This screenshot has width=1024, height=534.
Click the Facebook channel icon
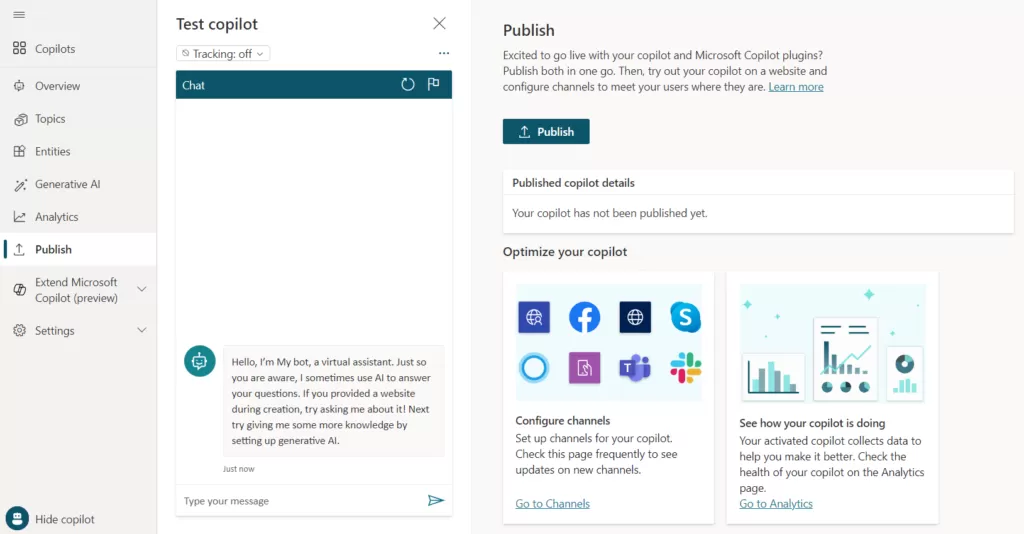(x=584, y=318)
